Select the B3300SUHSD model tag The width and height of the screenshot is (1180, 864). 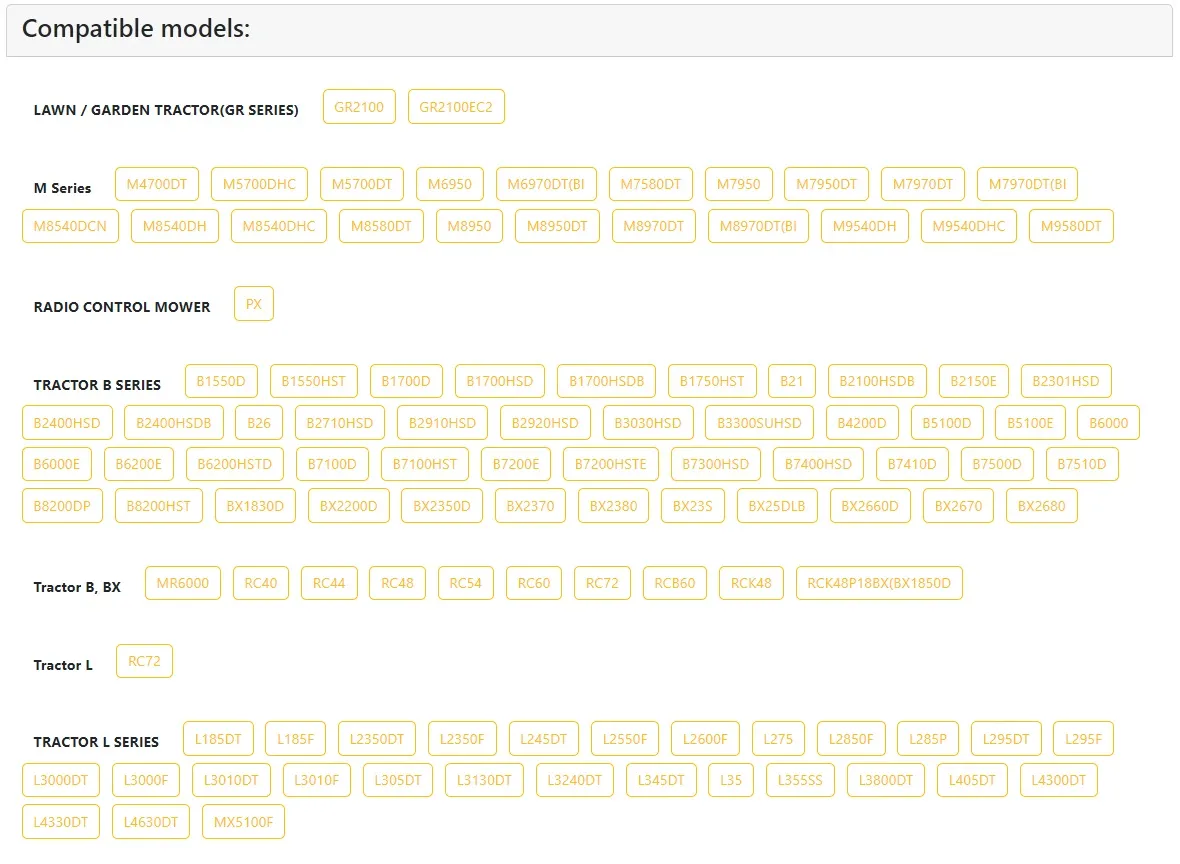(x=759, y=423)
